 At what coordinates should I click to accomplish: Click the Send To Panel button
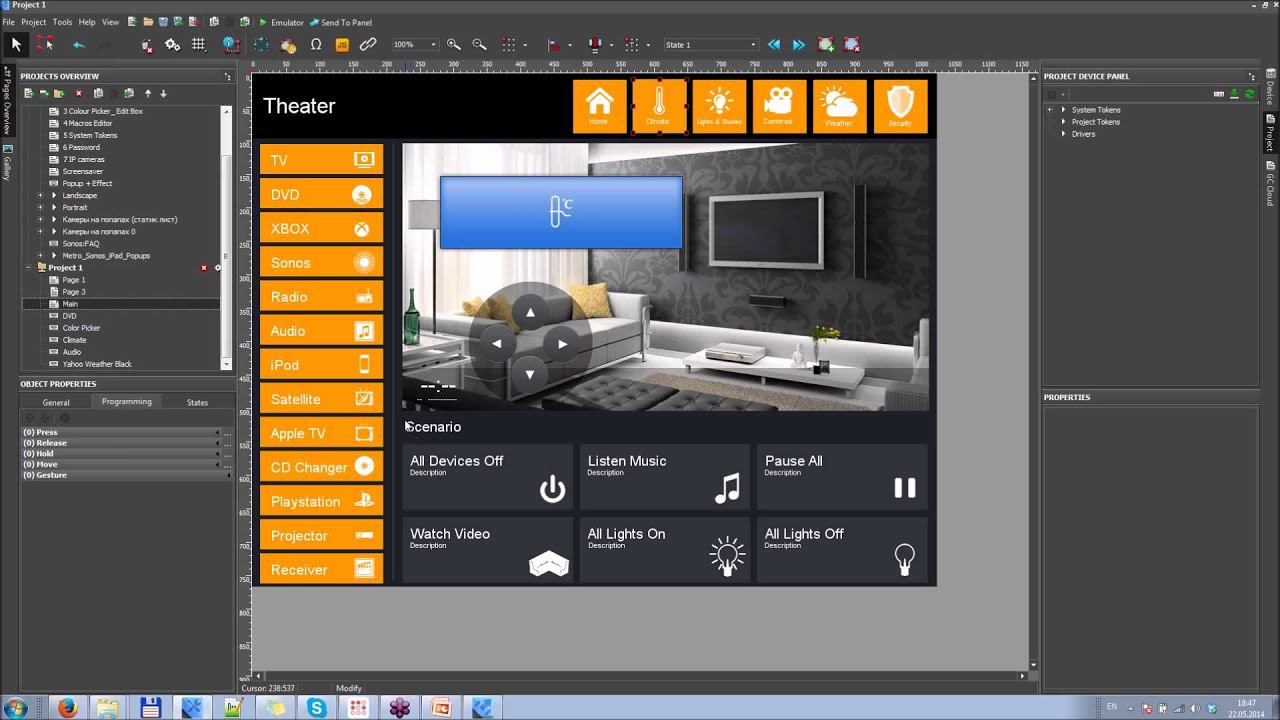pos(340,22)
